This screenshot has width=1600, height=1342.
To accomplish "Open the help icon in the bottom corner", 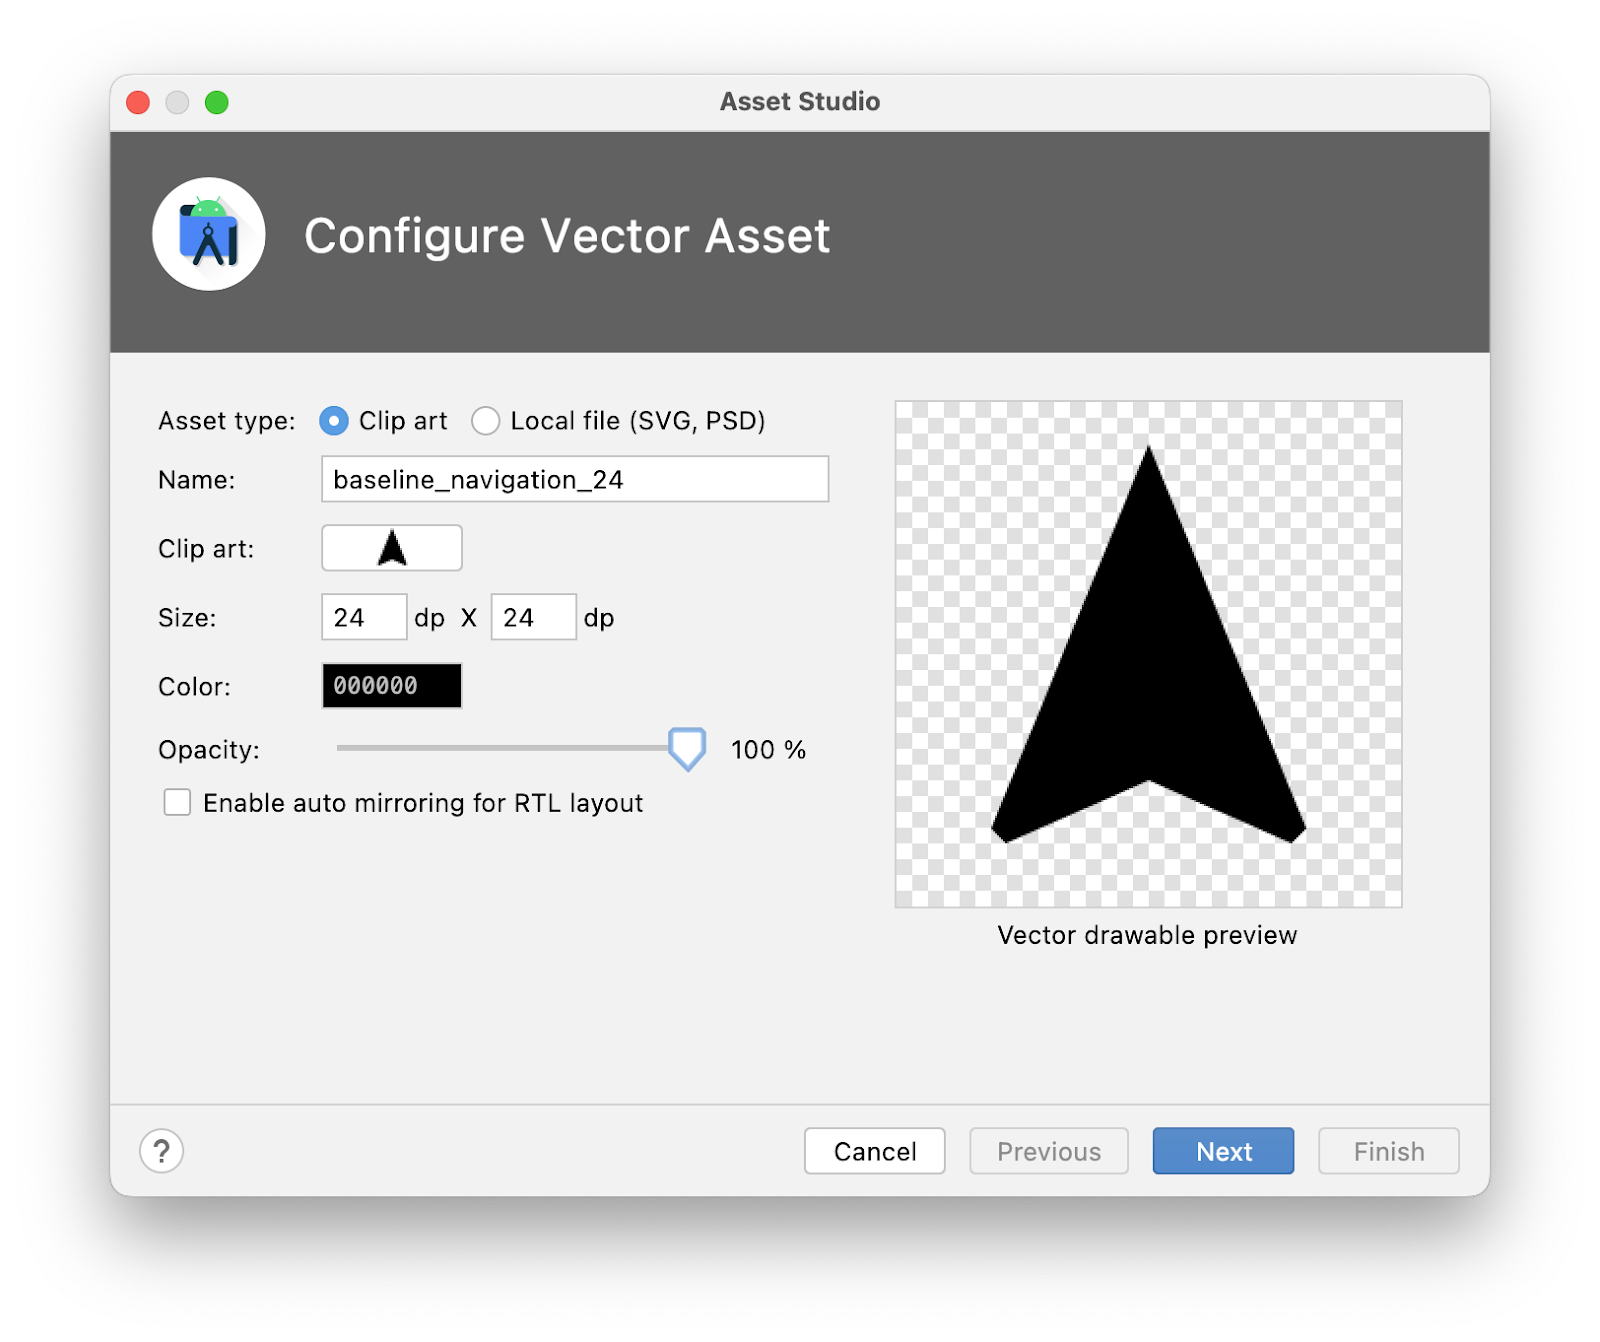I will (x=163, y=1151).
